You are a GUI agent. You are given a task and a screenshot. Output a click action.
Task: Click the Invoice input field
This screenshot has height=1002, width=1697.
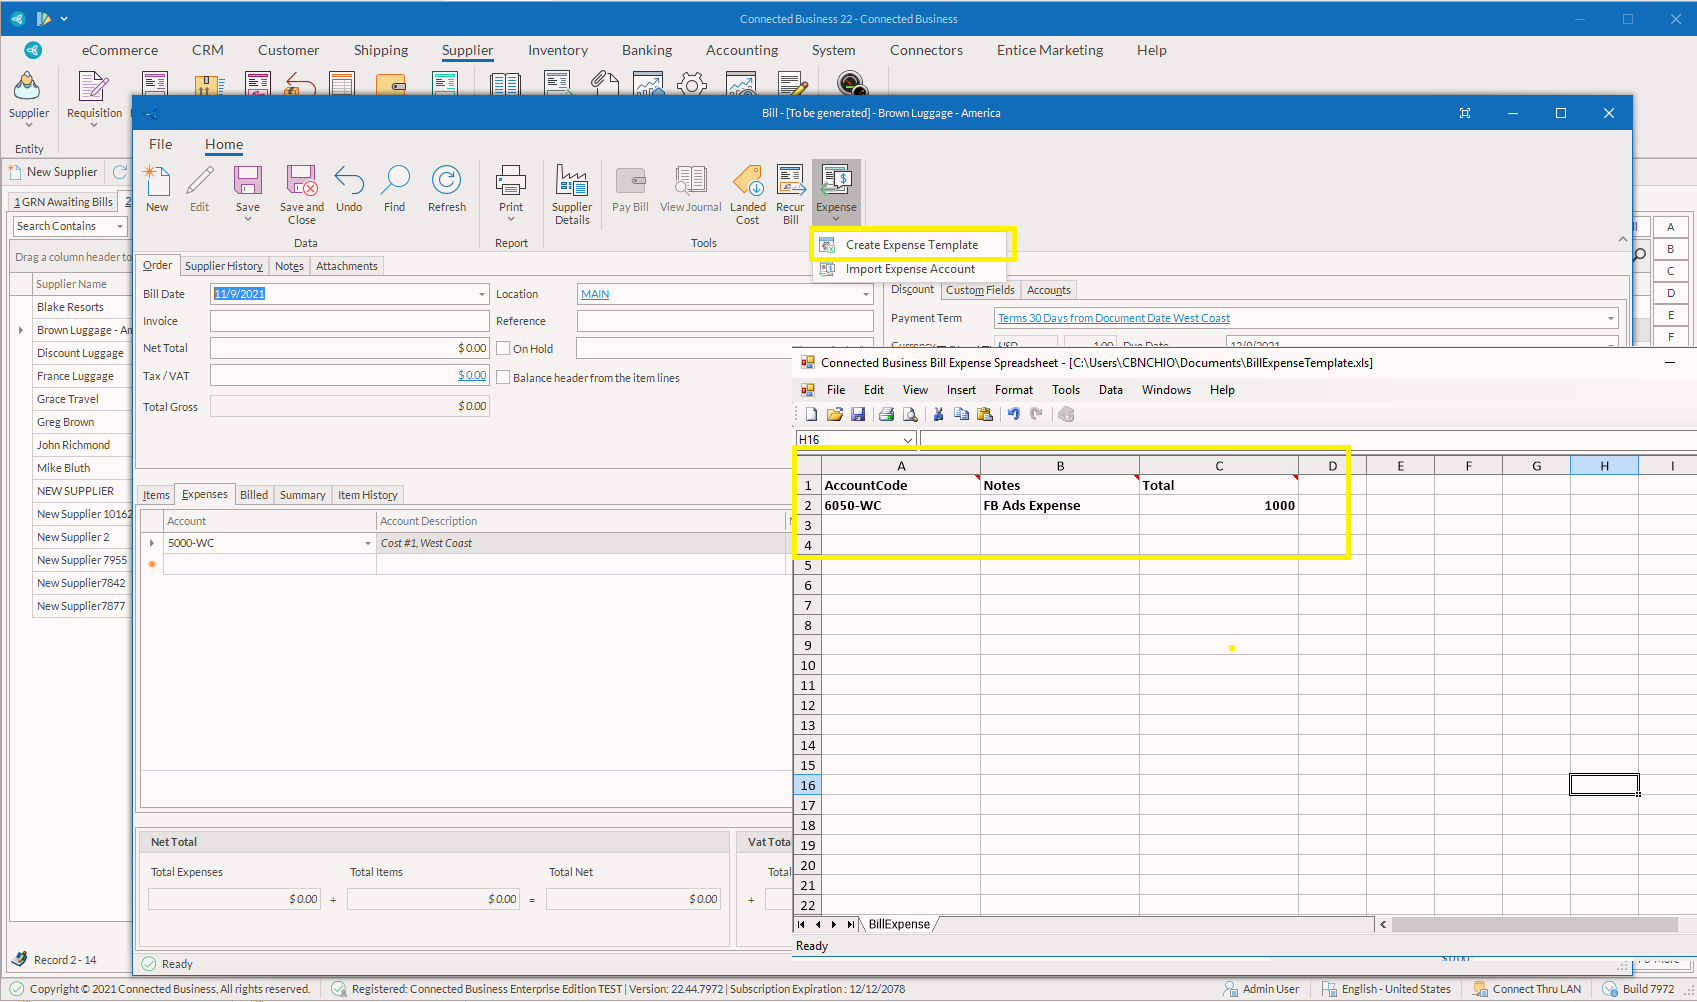click(349, 321)
